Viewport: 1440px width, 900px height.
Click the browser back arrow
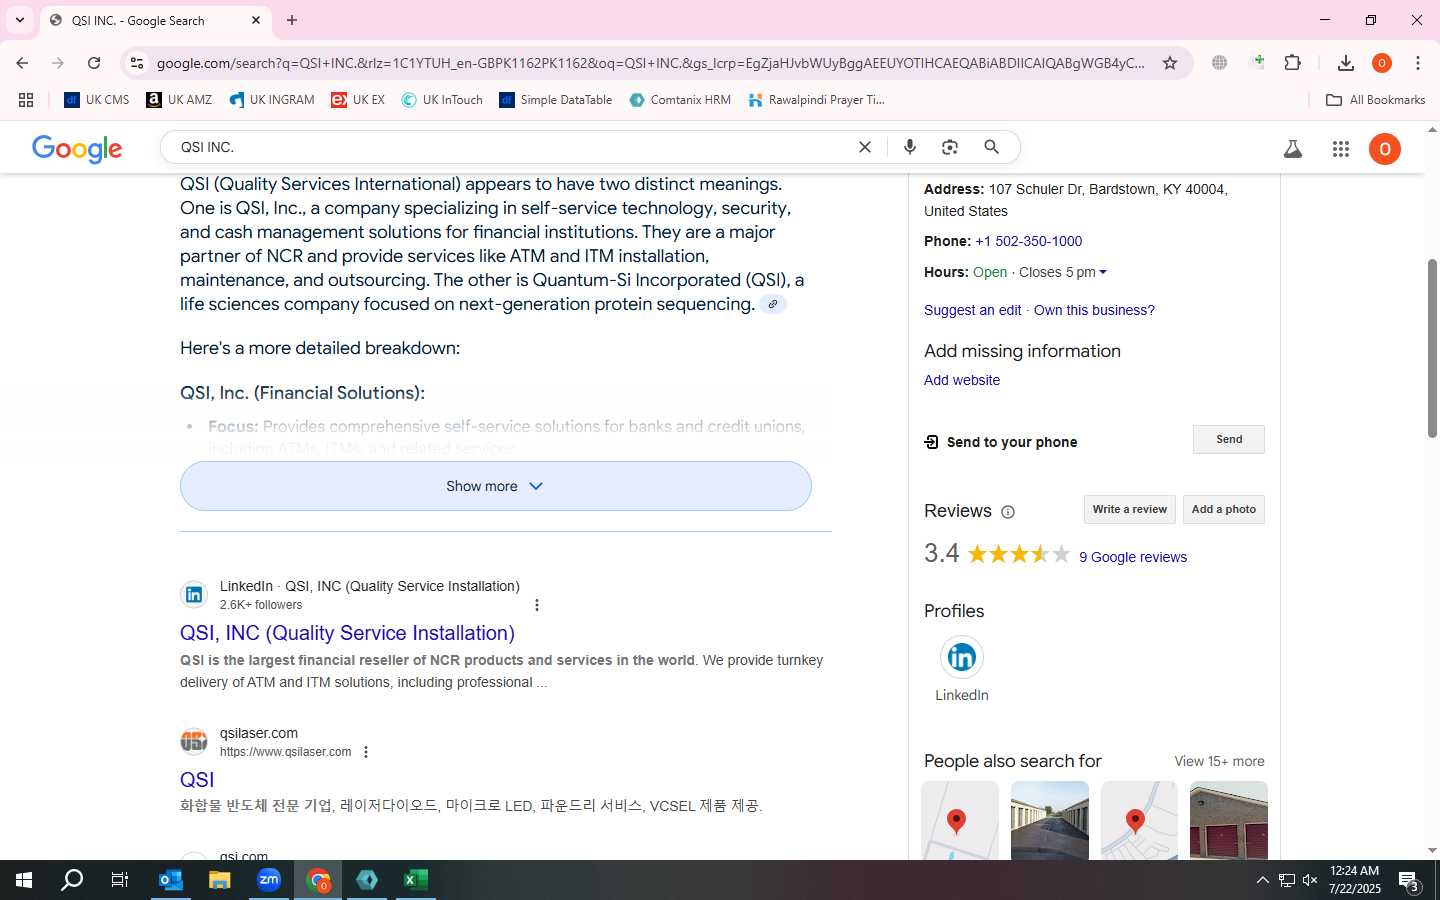(x=22, y=63)
